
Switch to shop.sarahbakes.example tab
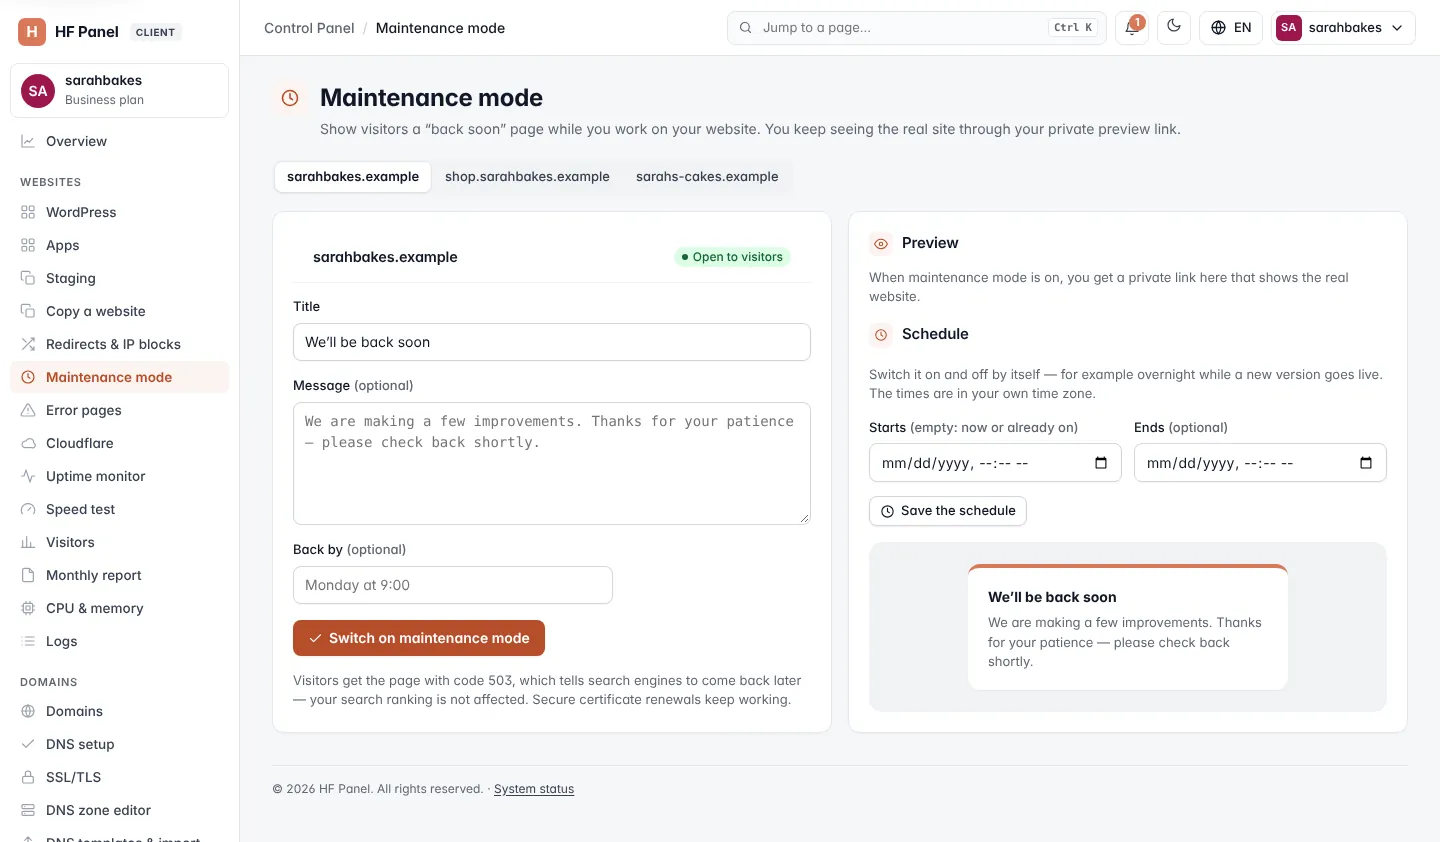pyautogui.click(x=527, y=177)
